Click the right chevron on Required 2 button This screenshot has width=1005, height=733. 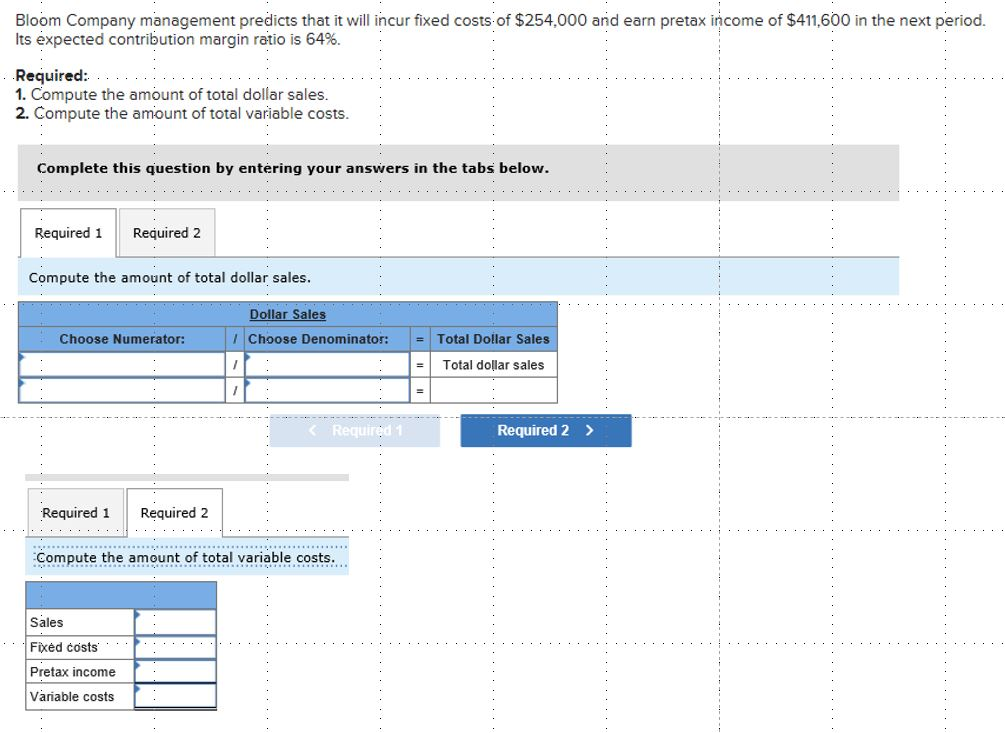coord(590,431)
